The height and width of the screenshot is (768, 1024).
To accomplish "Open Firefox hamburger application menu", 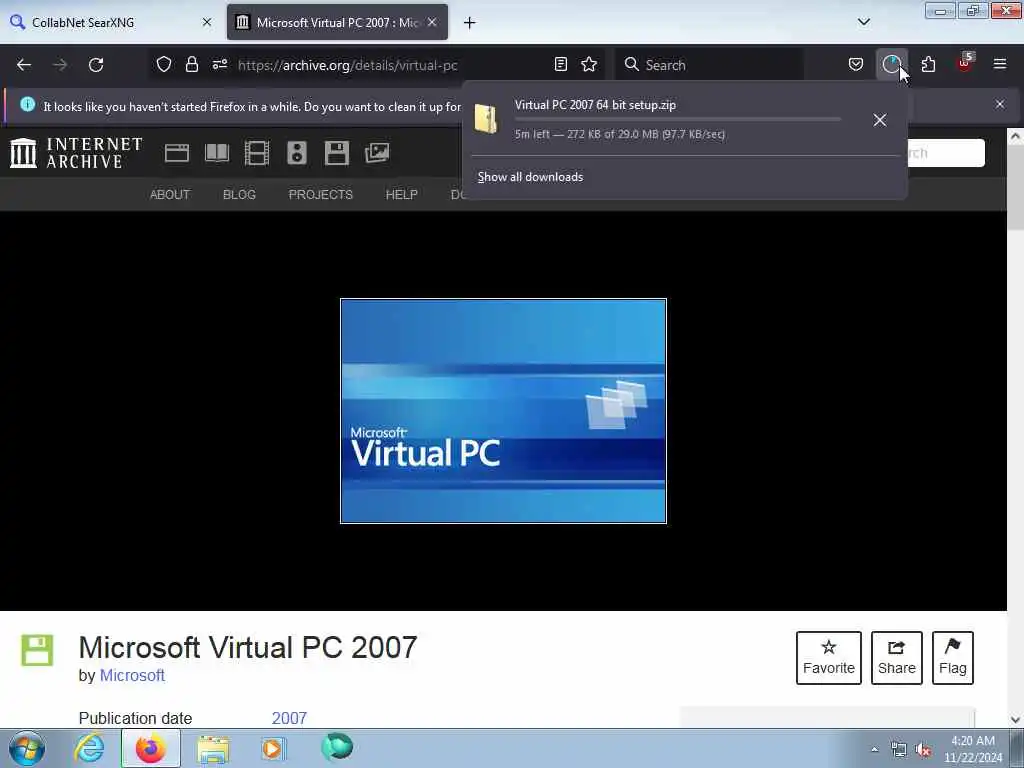I will 1000,65.
